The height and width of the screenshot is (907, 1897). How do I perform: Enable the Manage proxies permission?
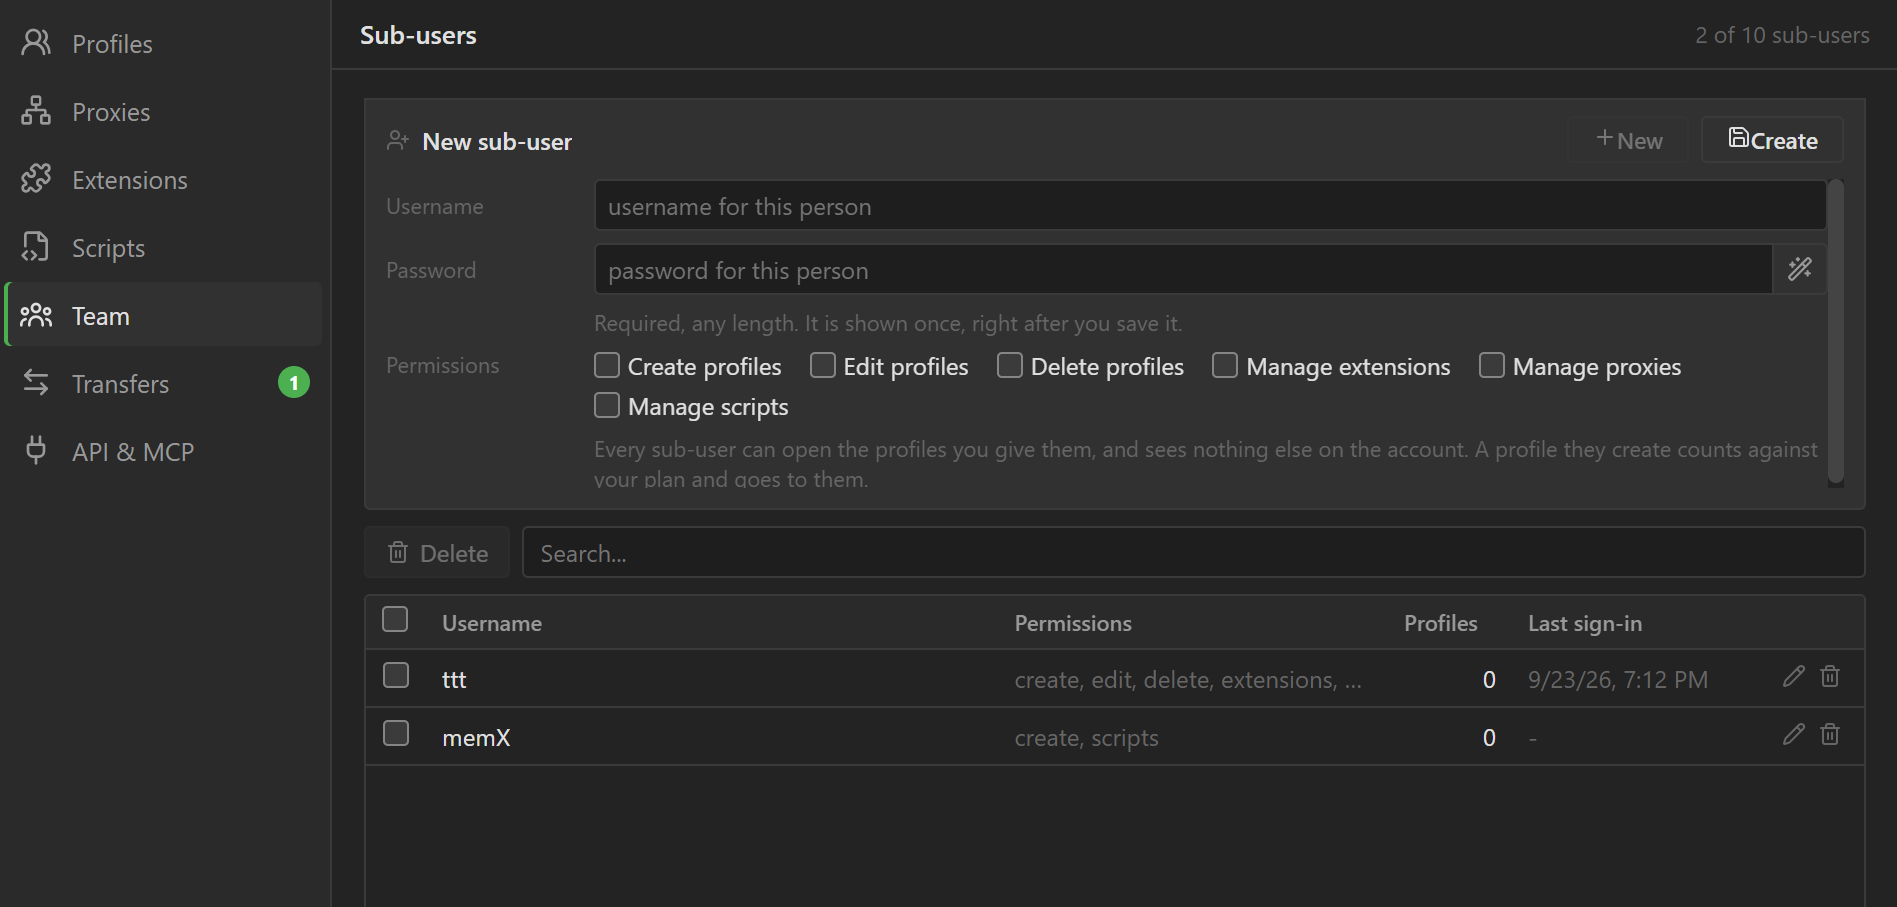(1492, 365)
